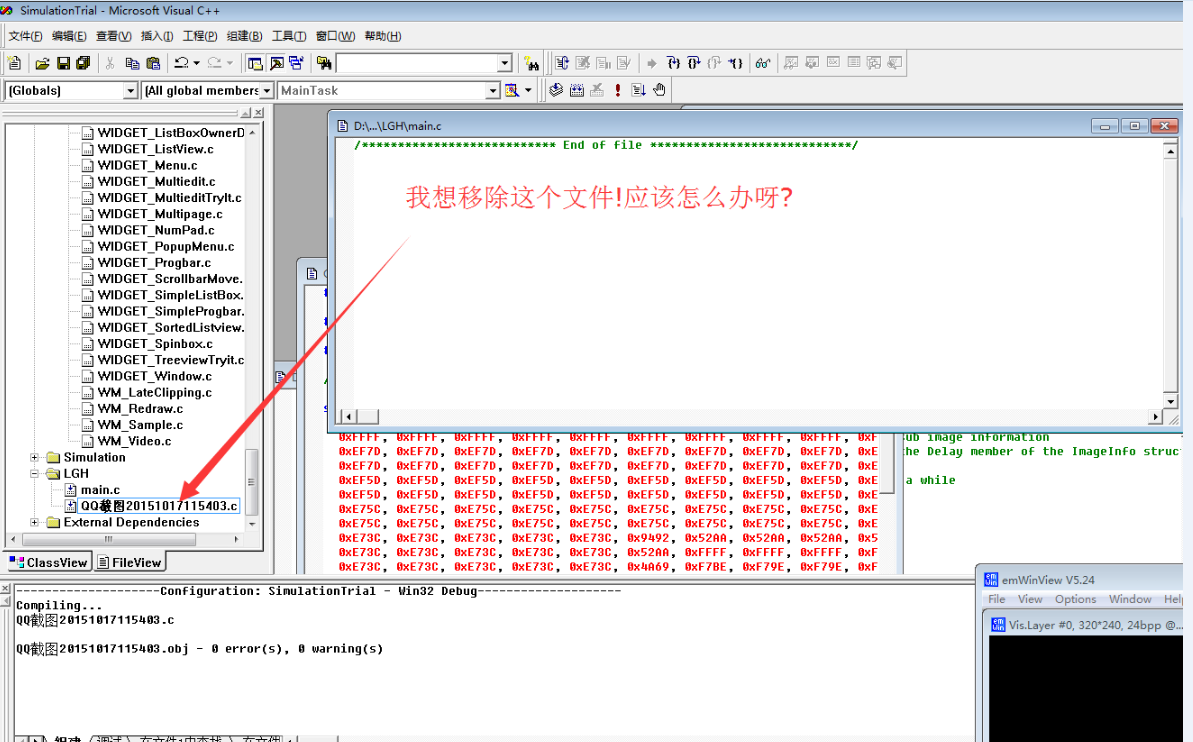Click the Compile file icon in build bar

[x=556, y=90]
